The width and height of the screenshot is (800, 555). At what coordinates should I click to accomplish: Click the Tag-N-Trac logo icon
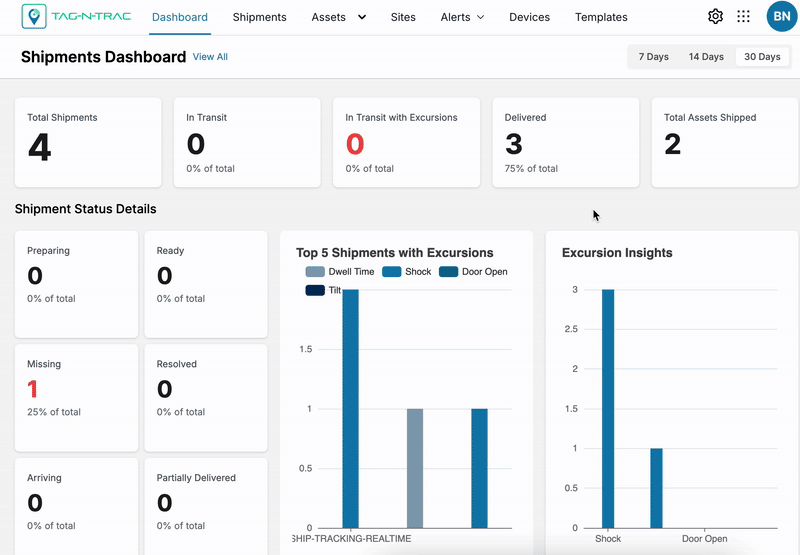34,16
